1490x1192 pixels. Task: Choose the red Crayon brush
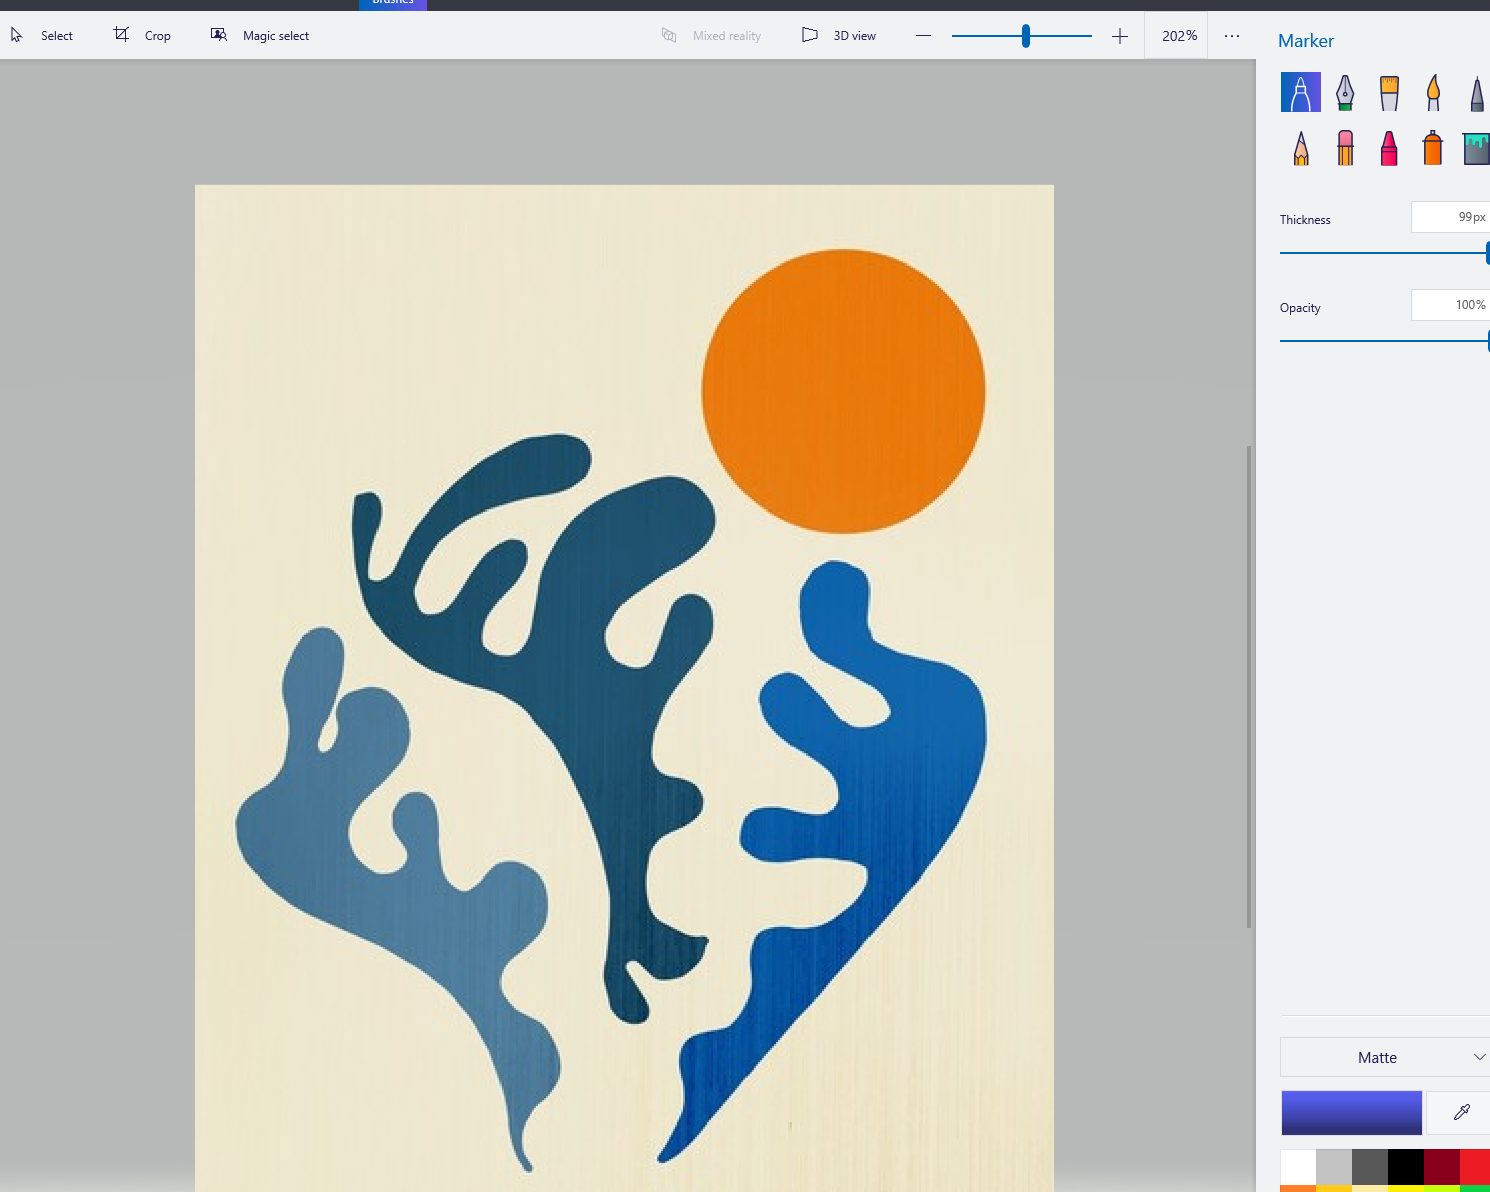pyautogui.click(x=1389, y=149)
